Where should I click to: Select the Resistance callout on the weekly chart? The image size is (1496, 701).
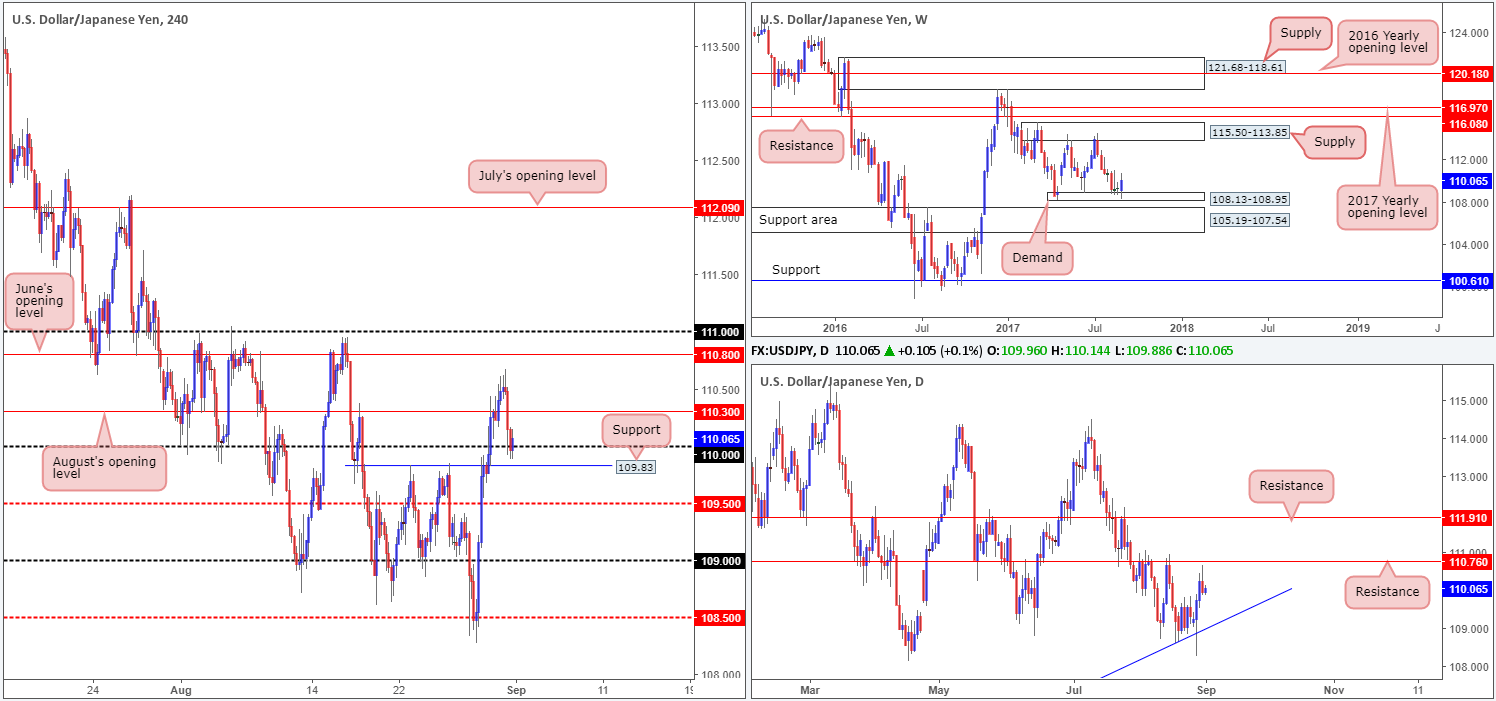[x=802, y=146]
